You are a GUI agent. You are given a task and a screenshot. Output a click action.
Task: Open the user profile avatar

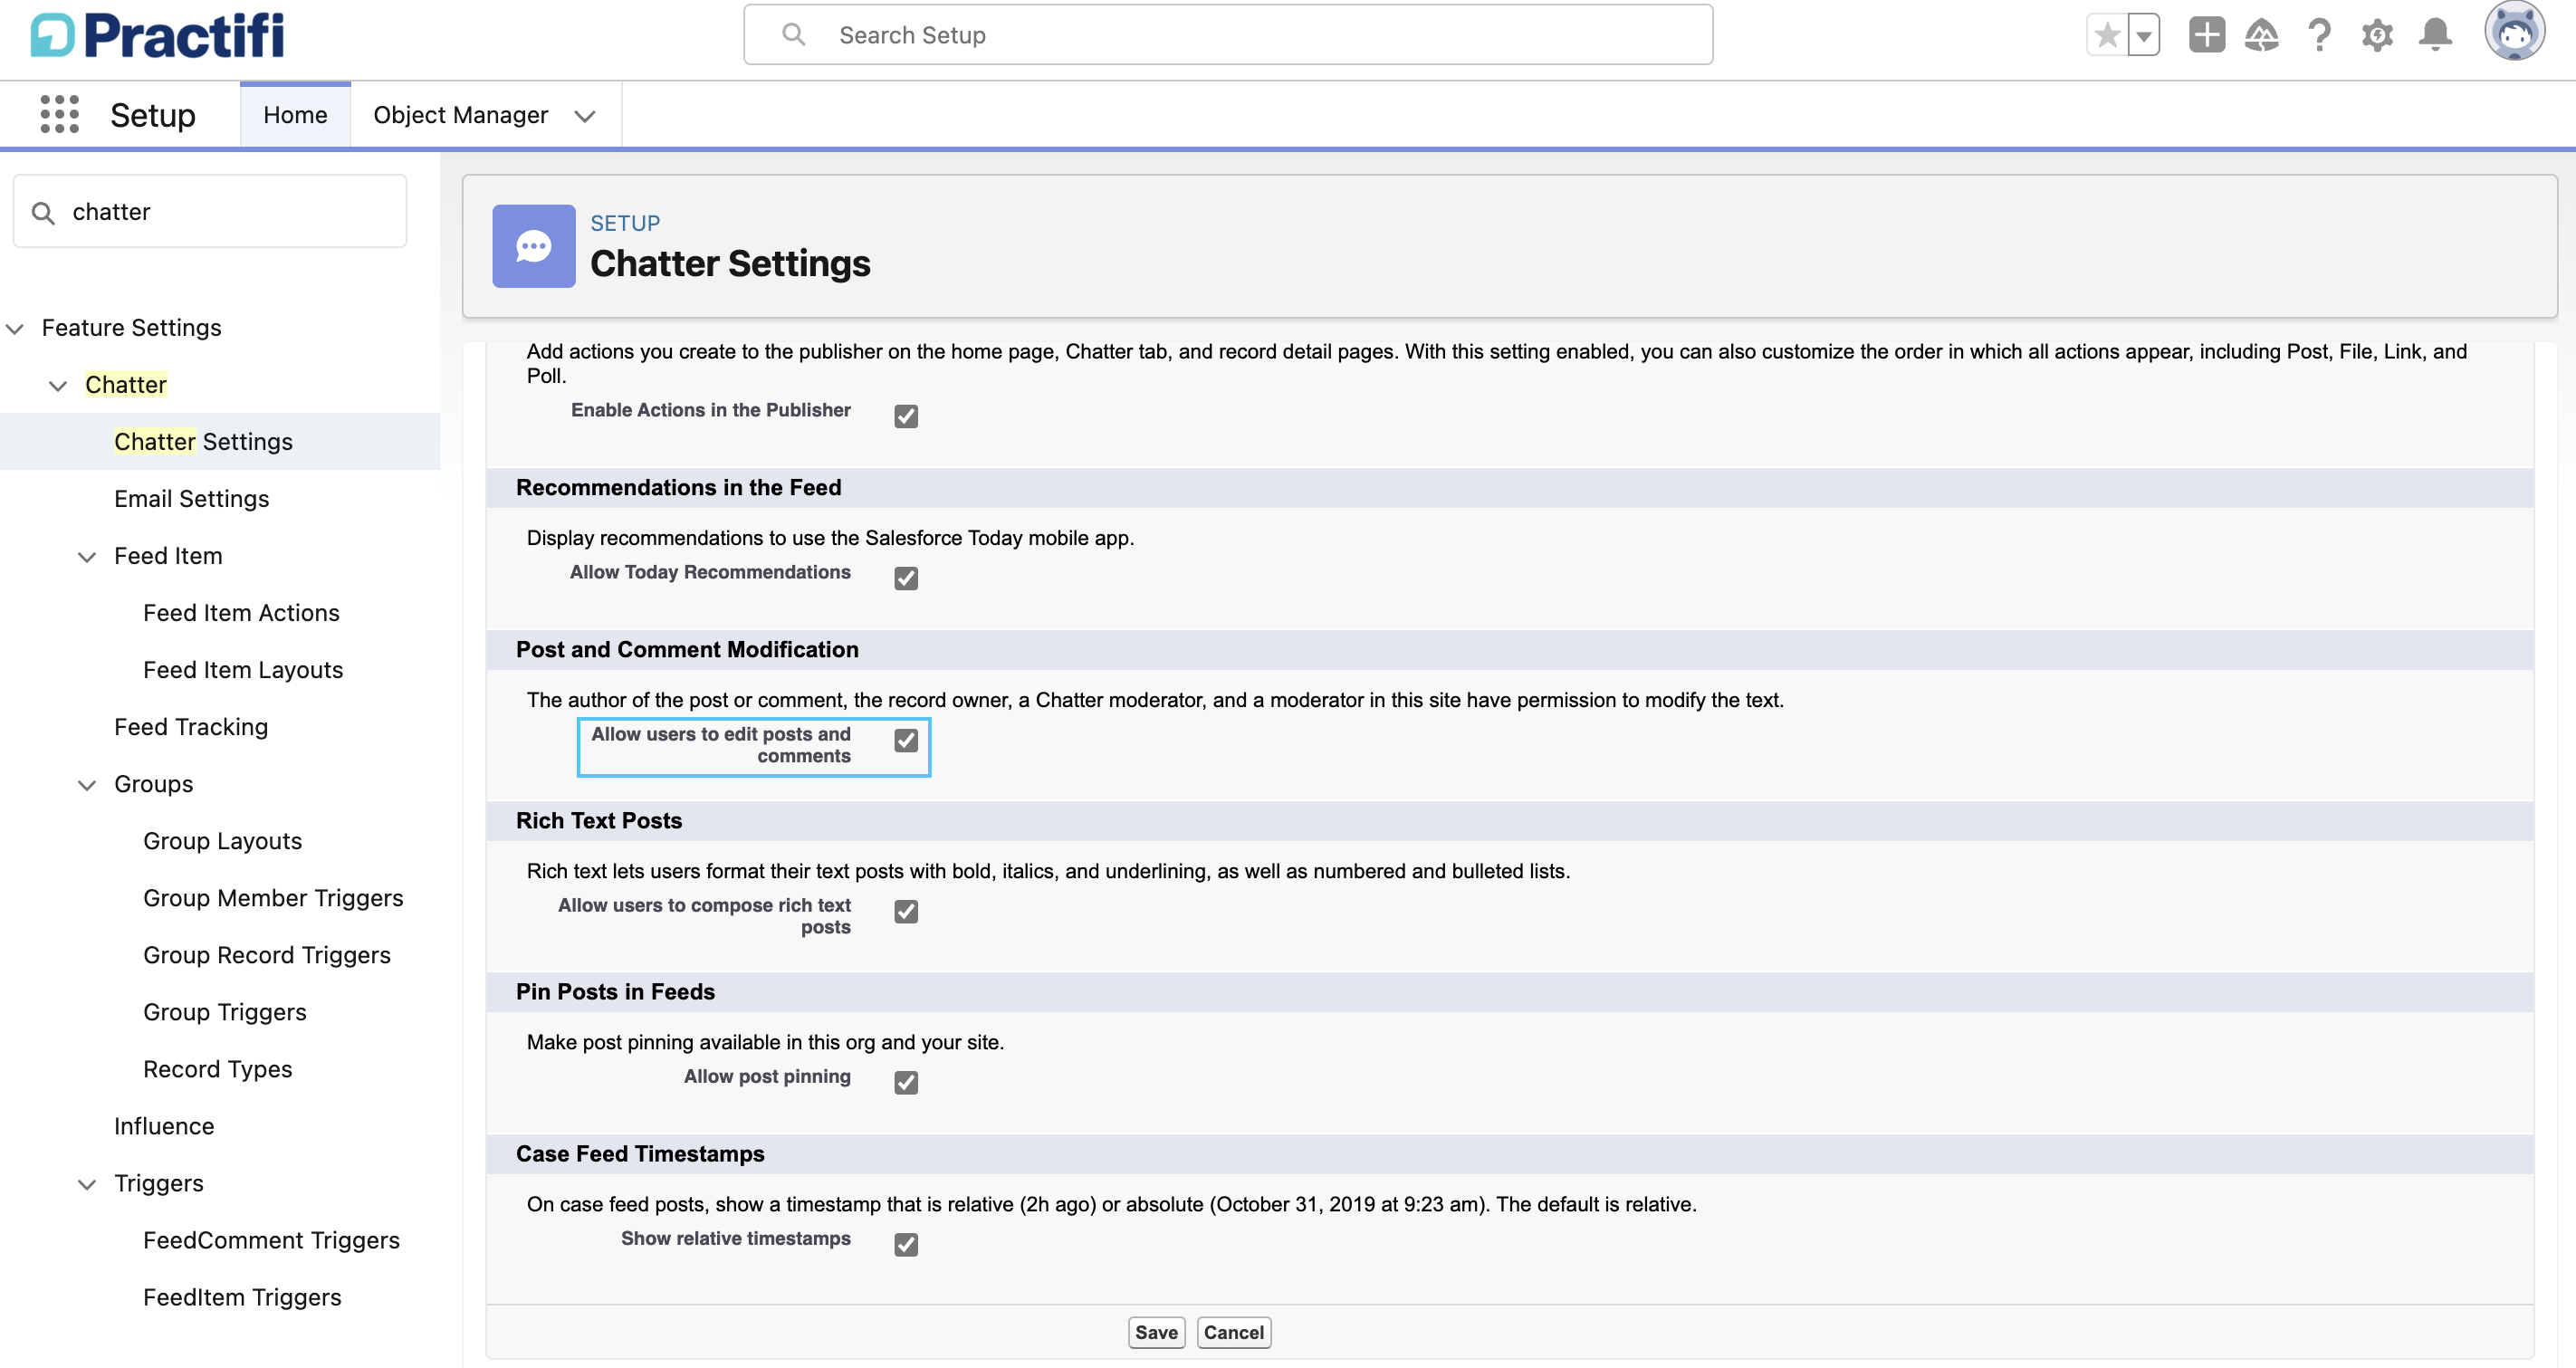click(x=2514, y=32)
